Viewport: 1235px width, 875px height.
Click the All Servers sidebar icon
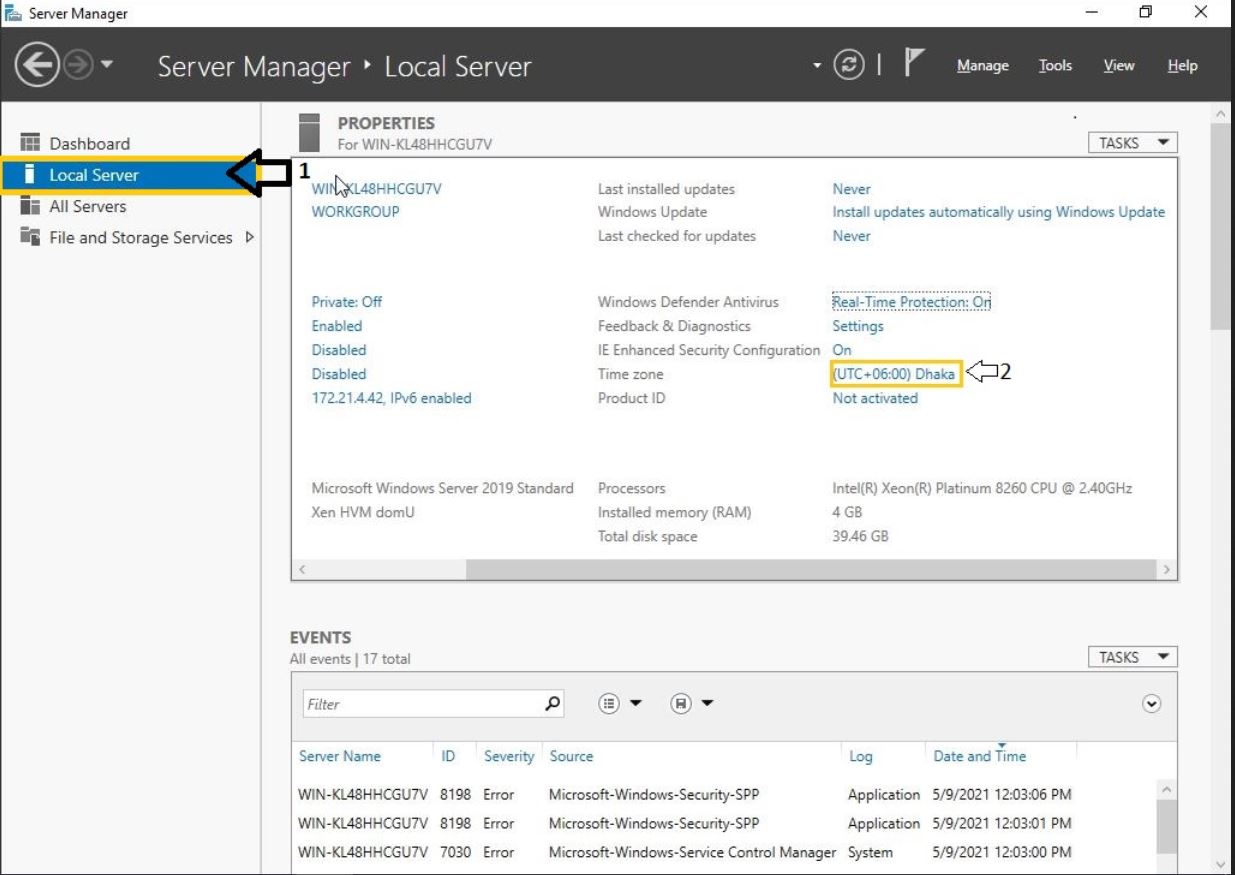[x=30, y=206]
